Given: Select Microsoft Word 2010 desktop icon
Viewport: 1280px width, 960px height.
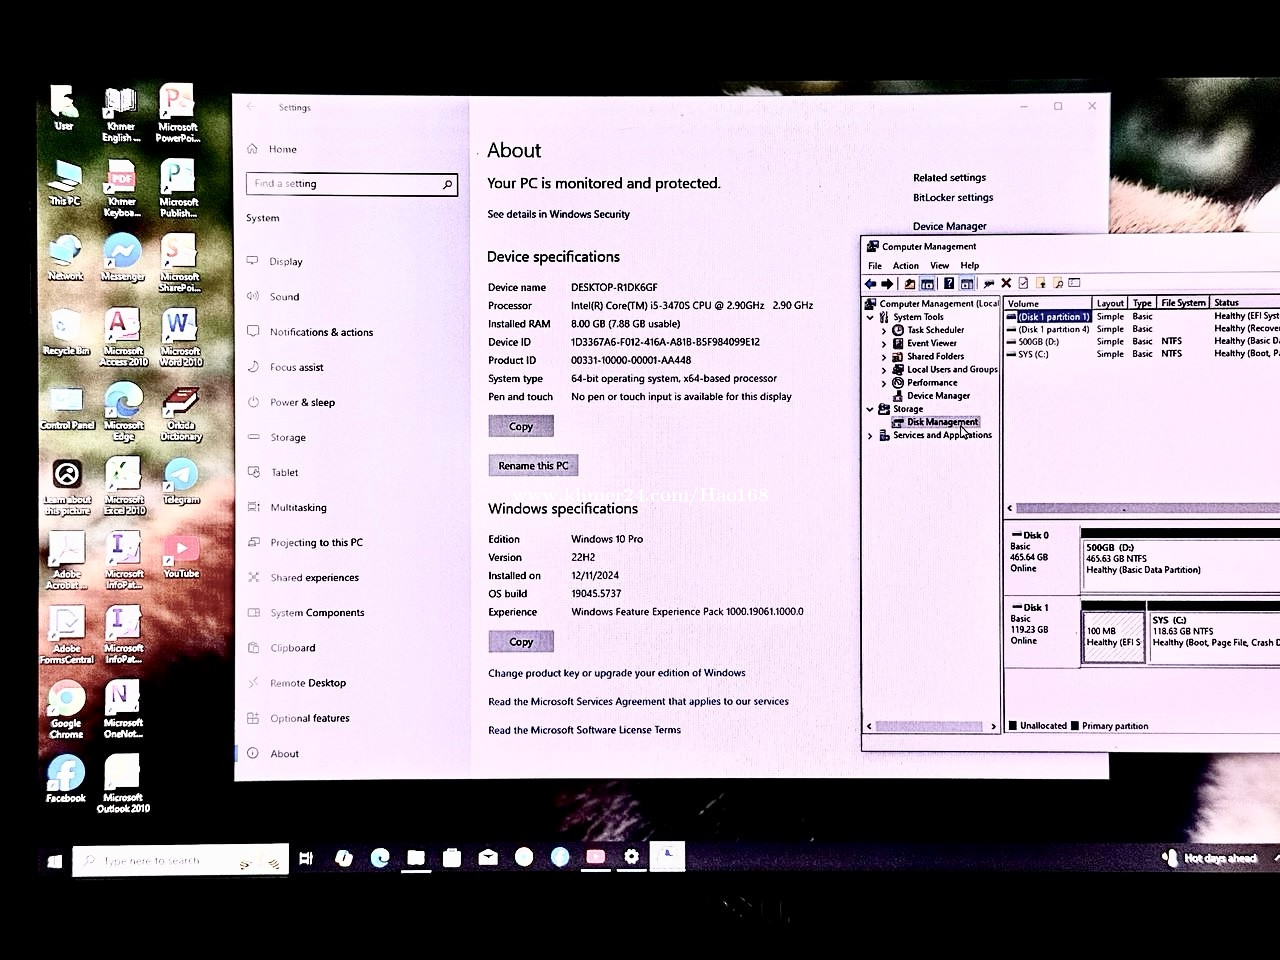Looking at the screenshot, I should (x=181, y=337).
